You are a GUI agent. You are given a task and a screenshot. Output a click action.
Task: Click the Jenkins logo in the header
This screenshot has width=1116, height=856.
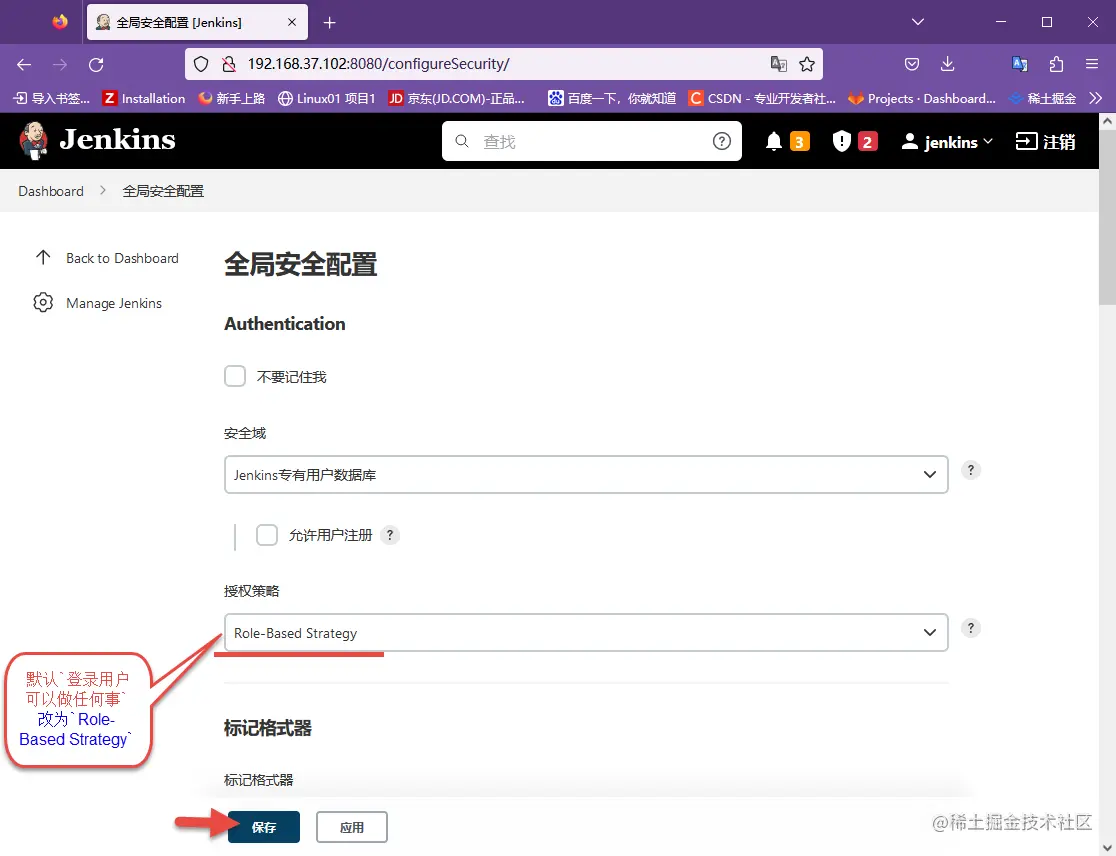click(97, 140)
